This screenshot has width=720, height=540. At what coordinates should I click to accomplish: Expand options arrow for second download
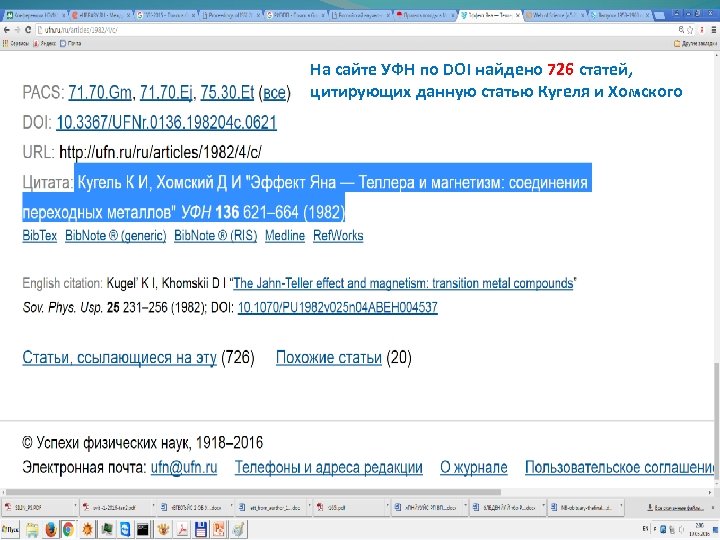153,507
